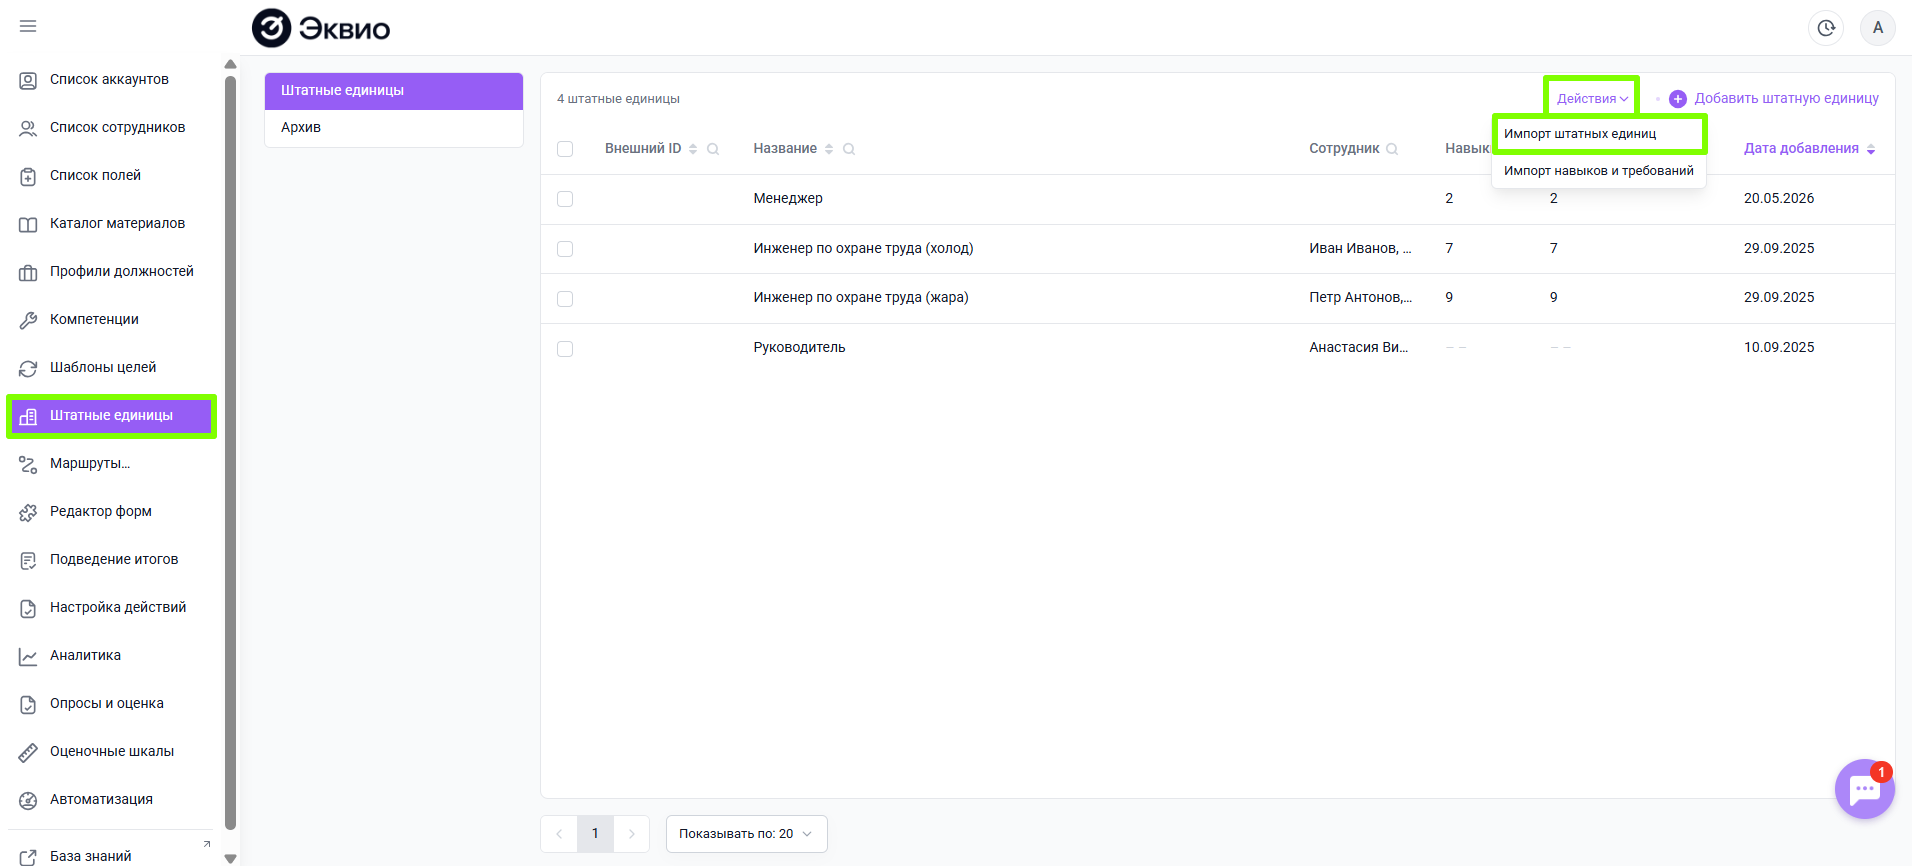Image resolution: width=1912 pixels, height=866 pixels.
Task: Click the sidebar vertical scrollbar thumb
Action: [231, 453]
